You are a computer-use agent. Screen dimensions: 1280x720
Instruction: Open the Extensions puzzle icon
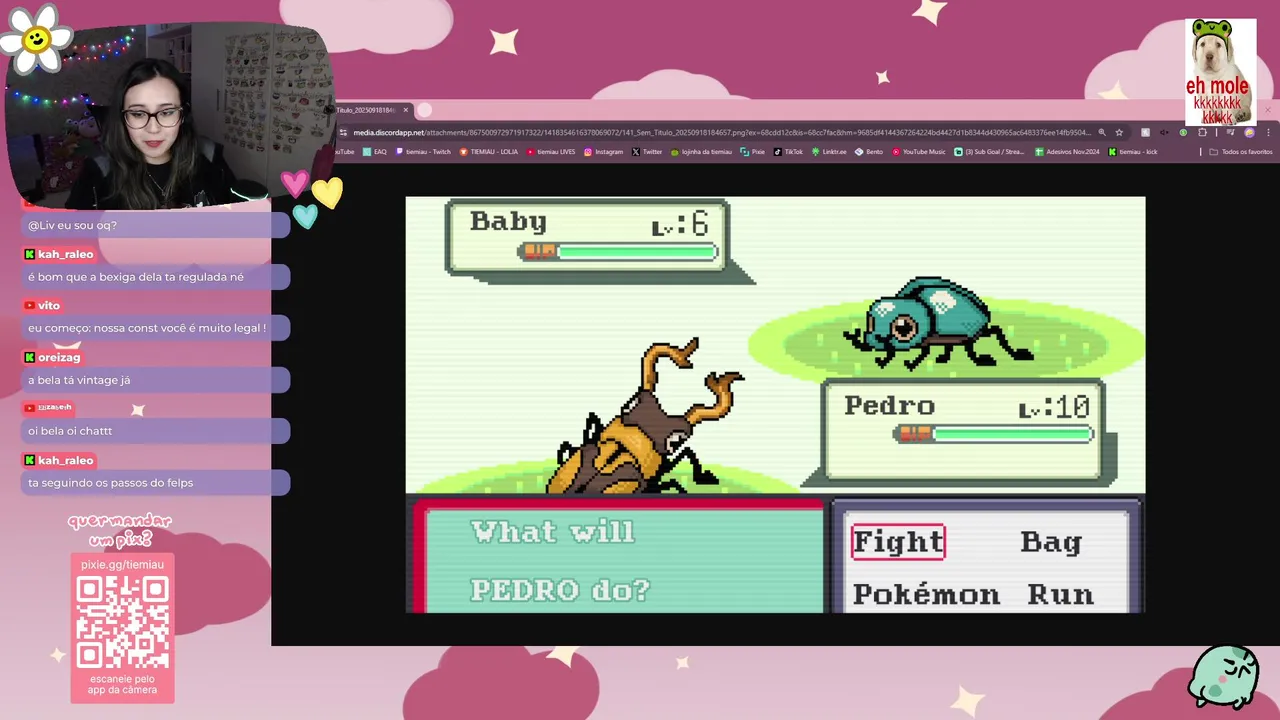1202,132
